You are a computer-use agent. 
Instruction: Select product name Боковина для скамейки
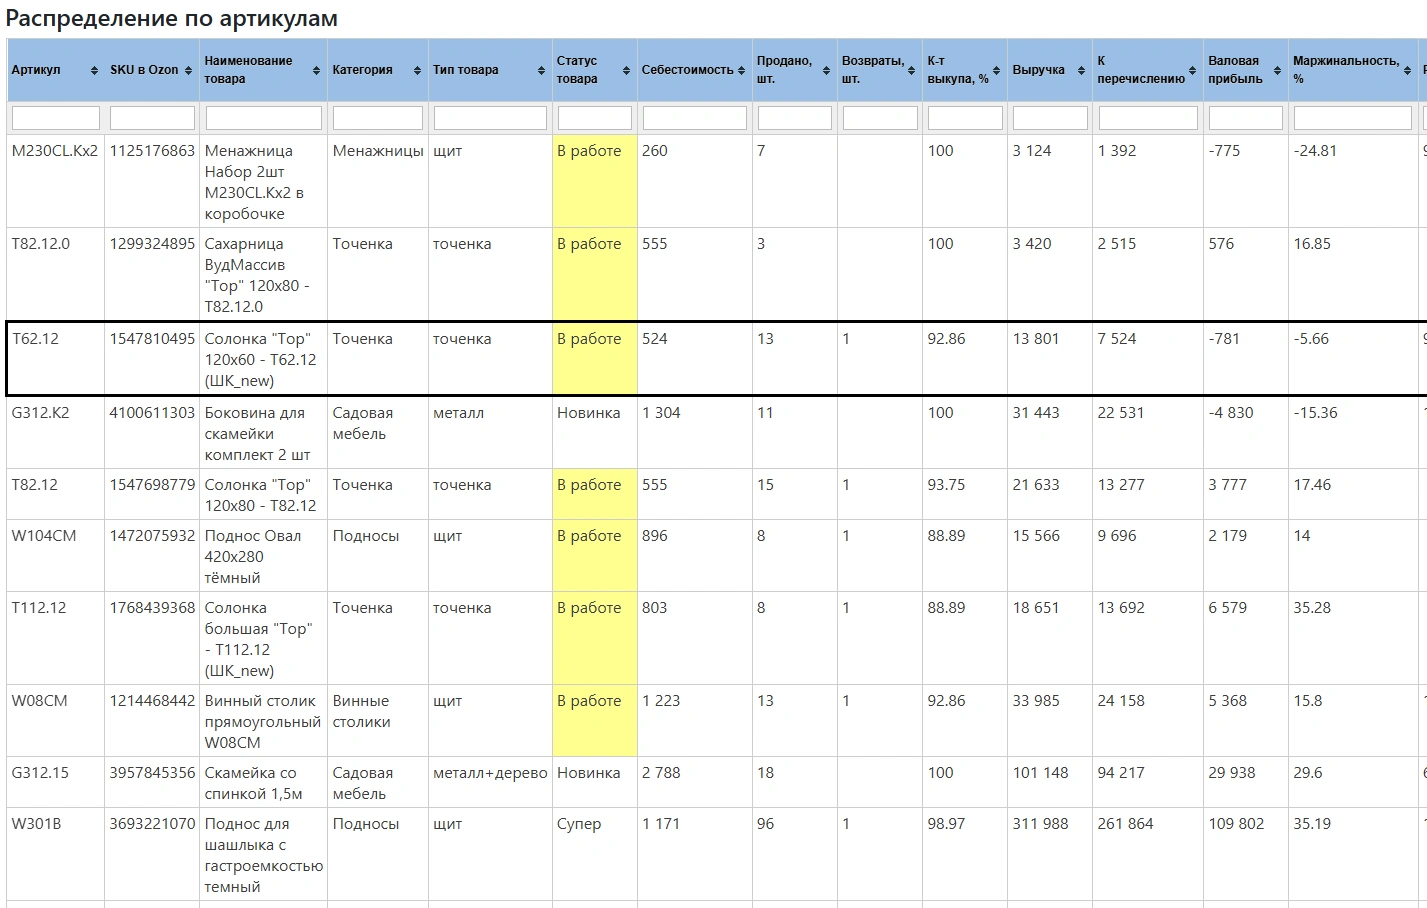[257, 434]
